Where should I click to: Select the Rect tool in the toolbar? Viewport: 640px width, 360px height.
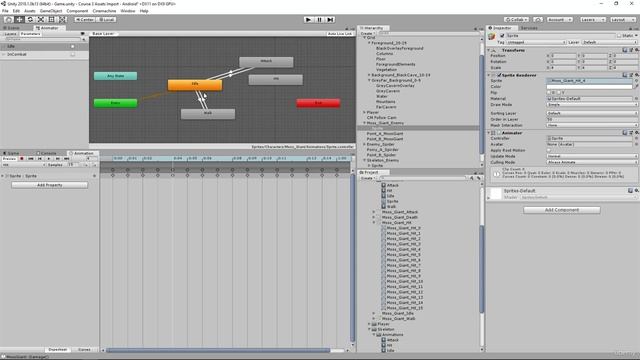(x=51, y=20)
